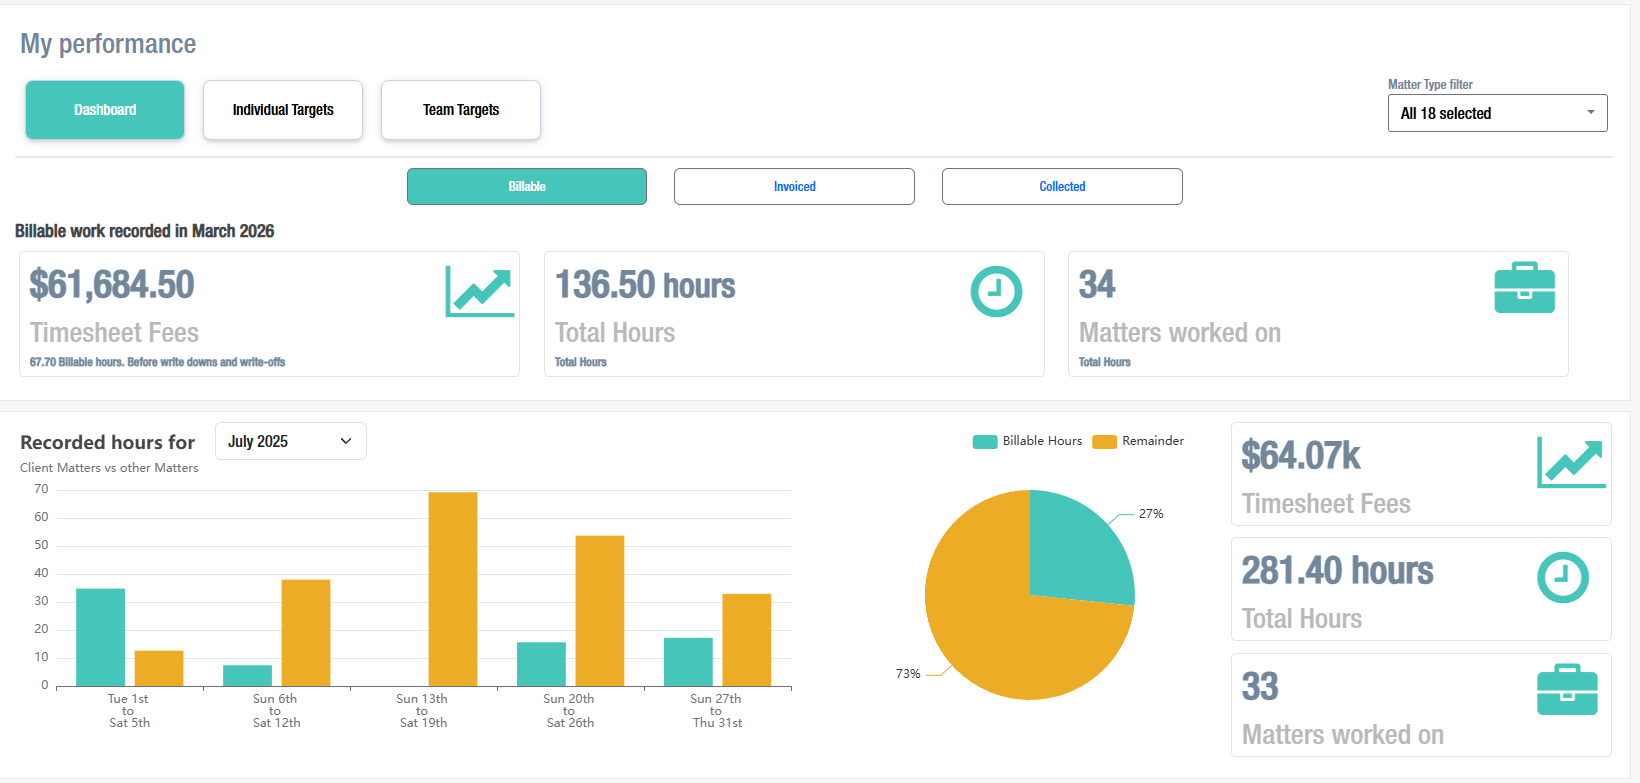Click the trend chart icon beside $64.07k
This screenshot has height=783, width=1640.
1571,462
